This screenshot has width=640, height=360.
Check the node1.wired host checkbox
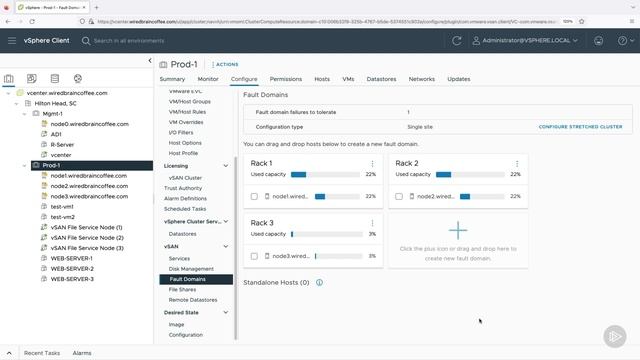[254, 197]
